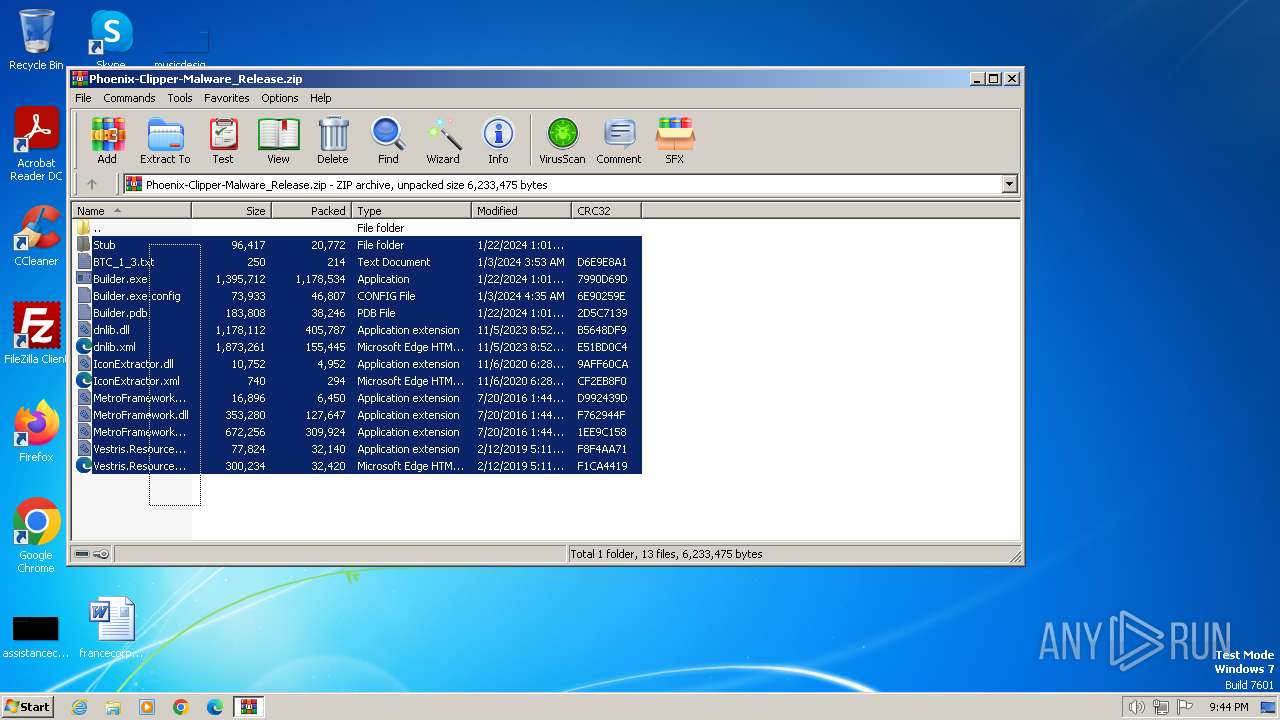Click the Test archive icon
The image size is (1280, 720).
pyautogui.click(x=223, y=141)
